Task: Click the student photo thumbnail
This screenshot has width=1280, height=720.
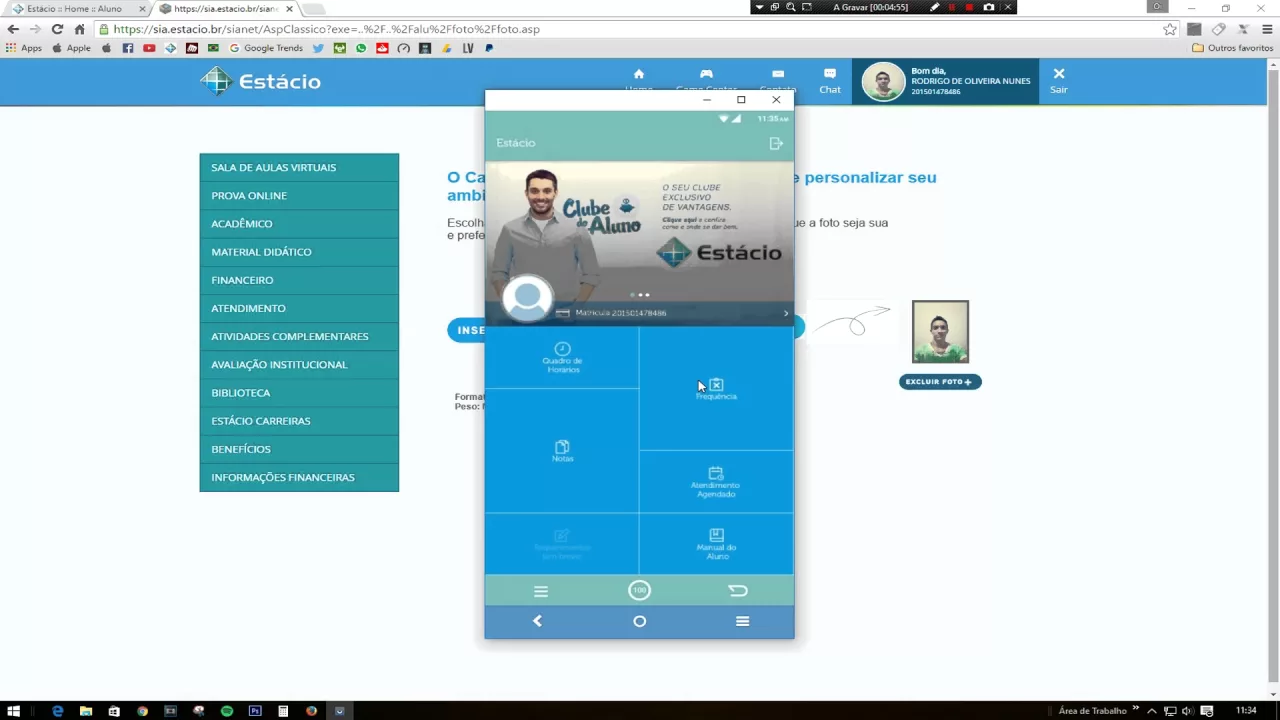Action: coord(940,332)
